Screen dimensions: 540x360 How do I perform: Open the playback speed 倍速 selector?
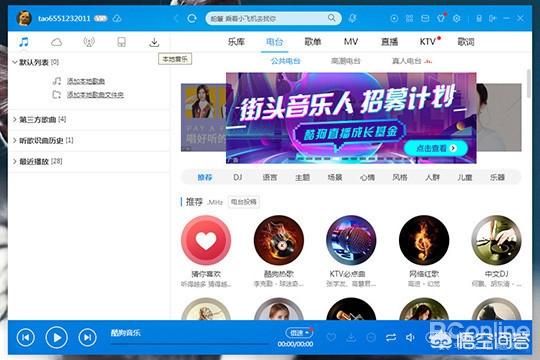point(299,332)
